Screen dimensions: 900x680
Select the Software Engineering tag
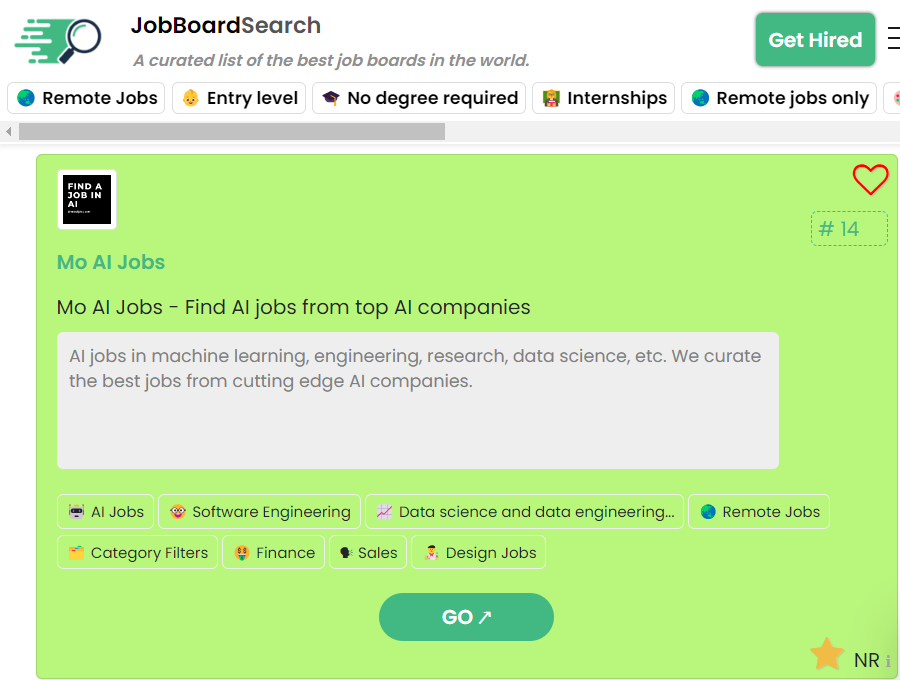(x=259, y=512)
